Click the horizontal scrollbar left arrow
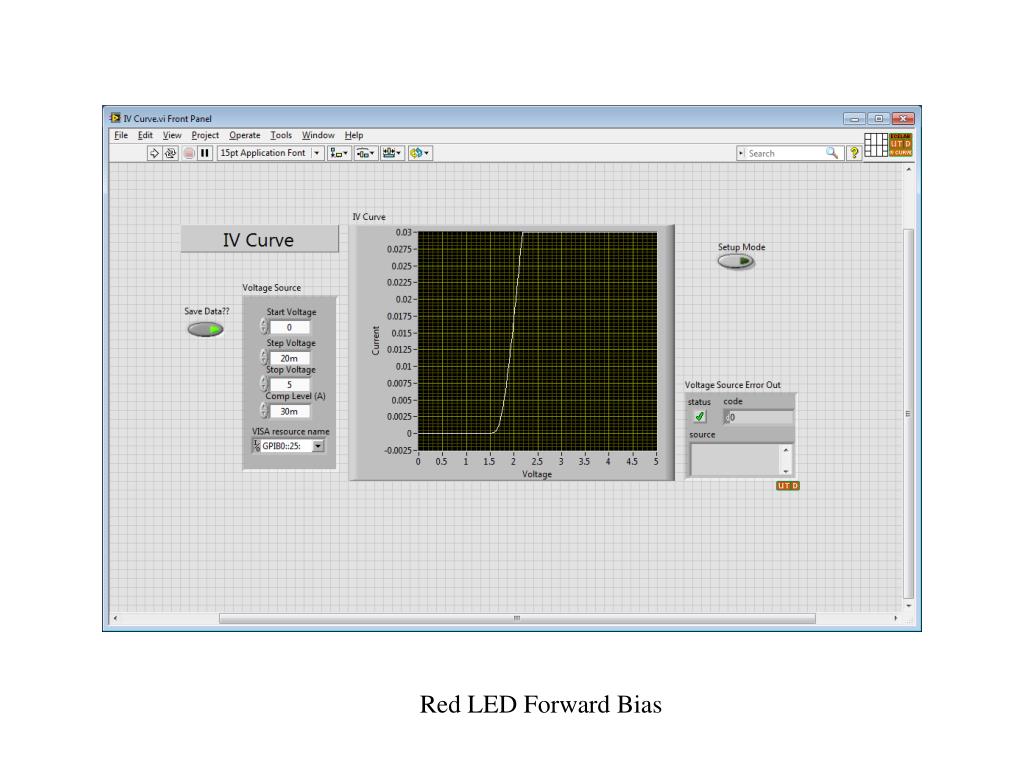 (x=116, y=618)
